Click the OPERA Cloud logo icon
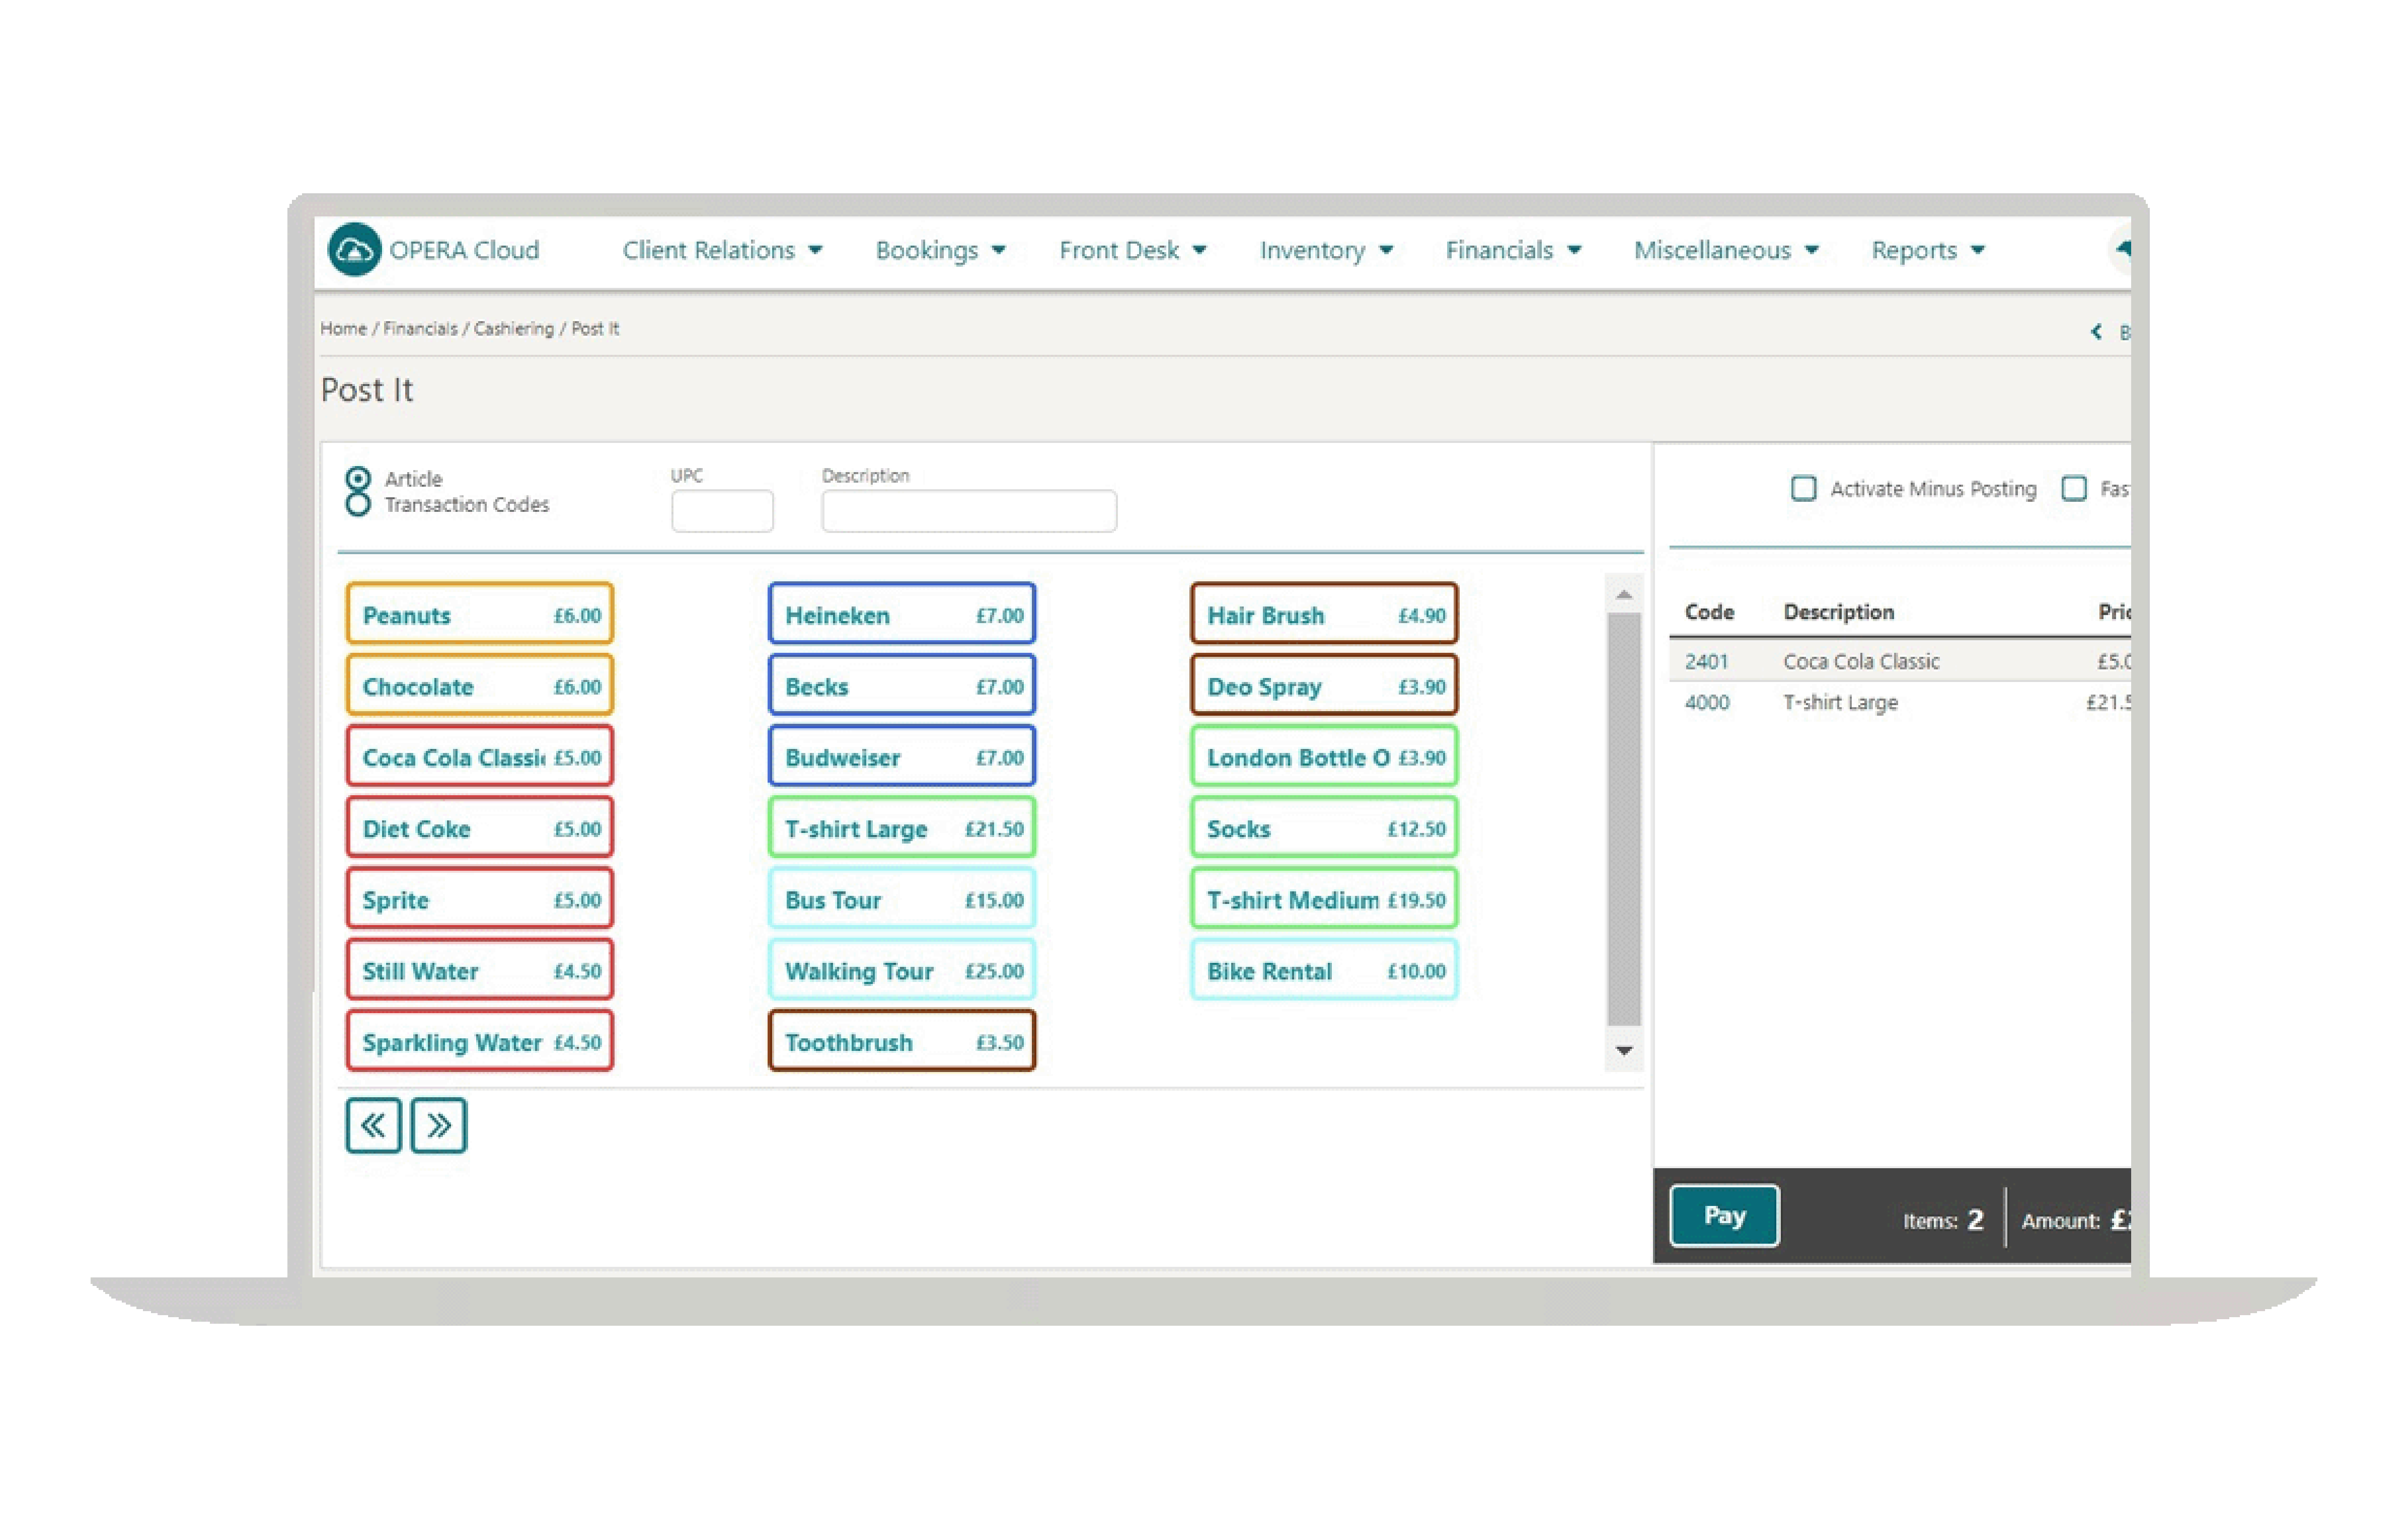This screenshot has width=2408, height=1519. pyautogui.click(x=354, y=249)
